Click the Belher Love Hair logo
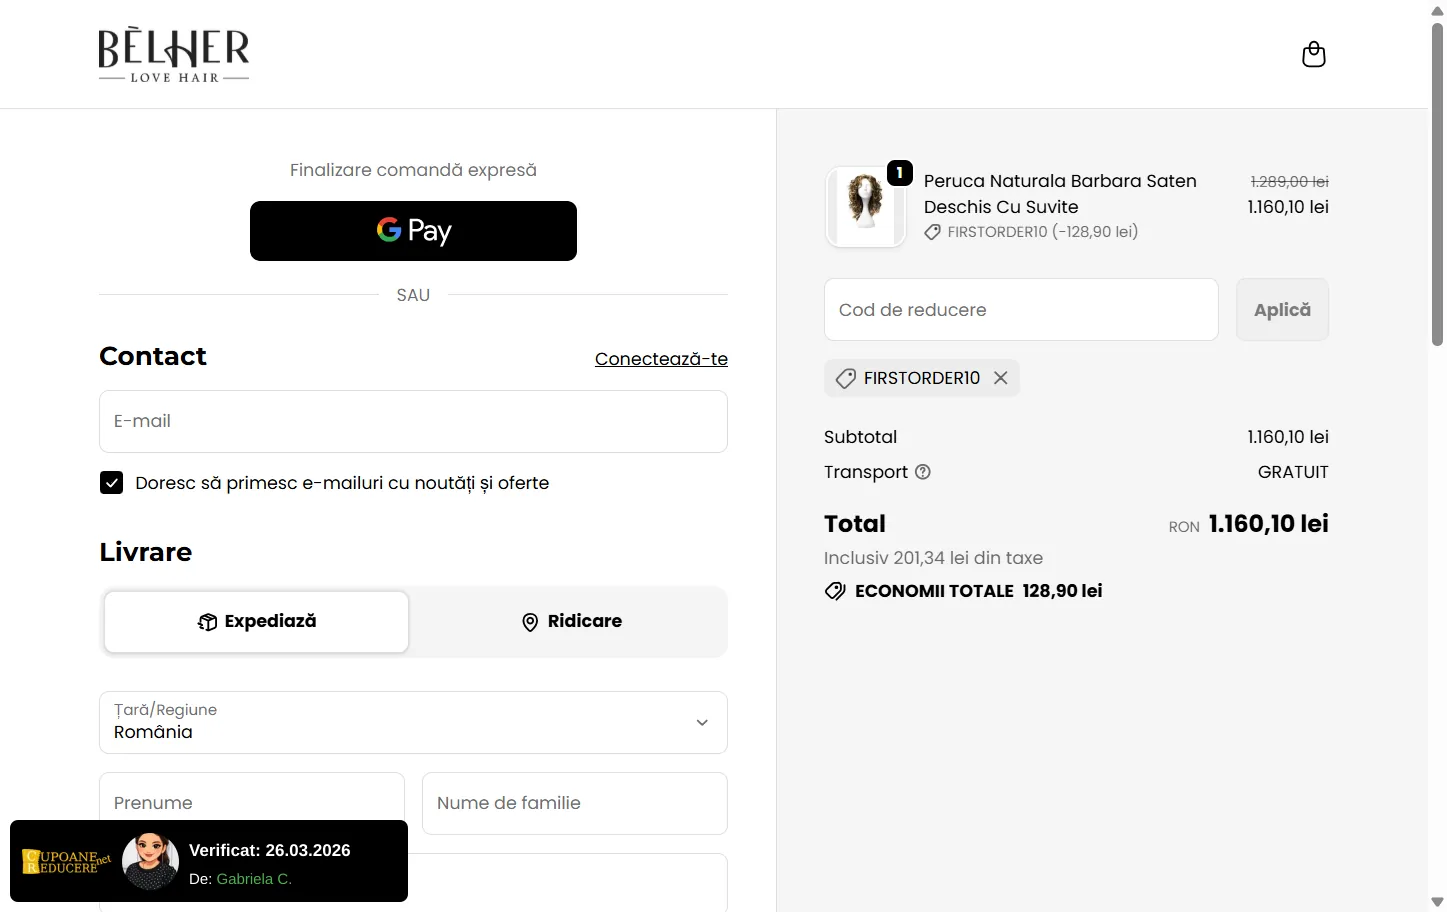 click(x=174, y=55)
